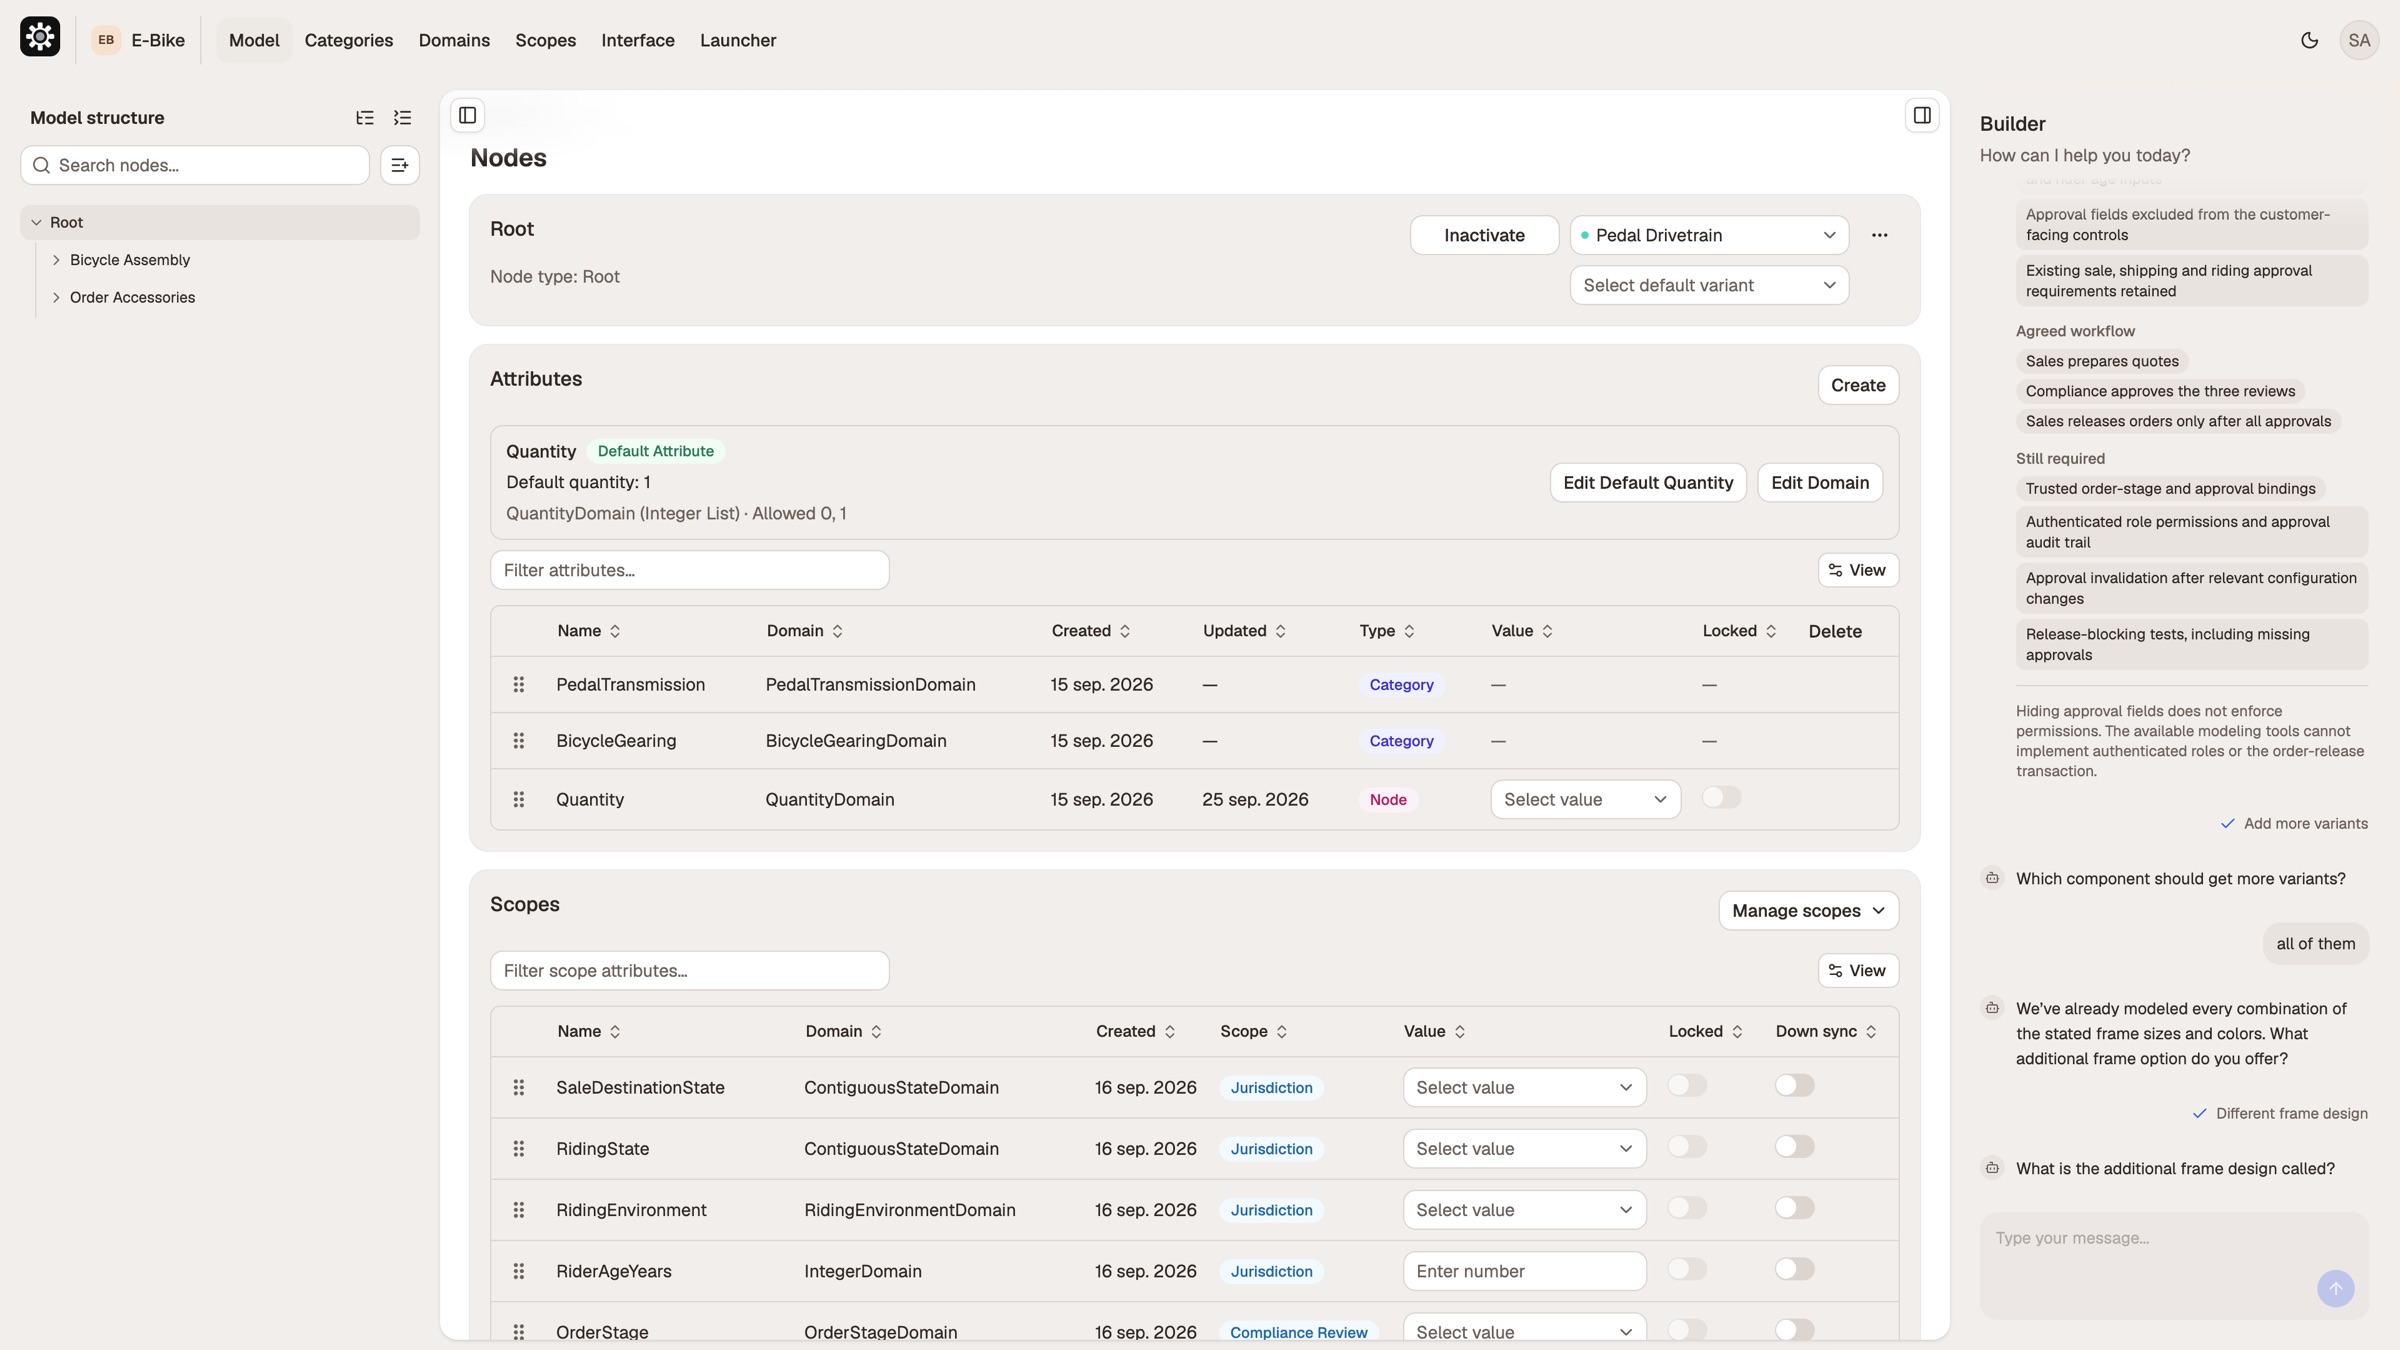The height and width of the screenshot is (1350, 2400).
Task: Click the send message arrow button
Action: [2336, 1289]
